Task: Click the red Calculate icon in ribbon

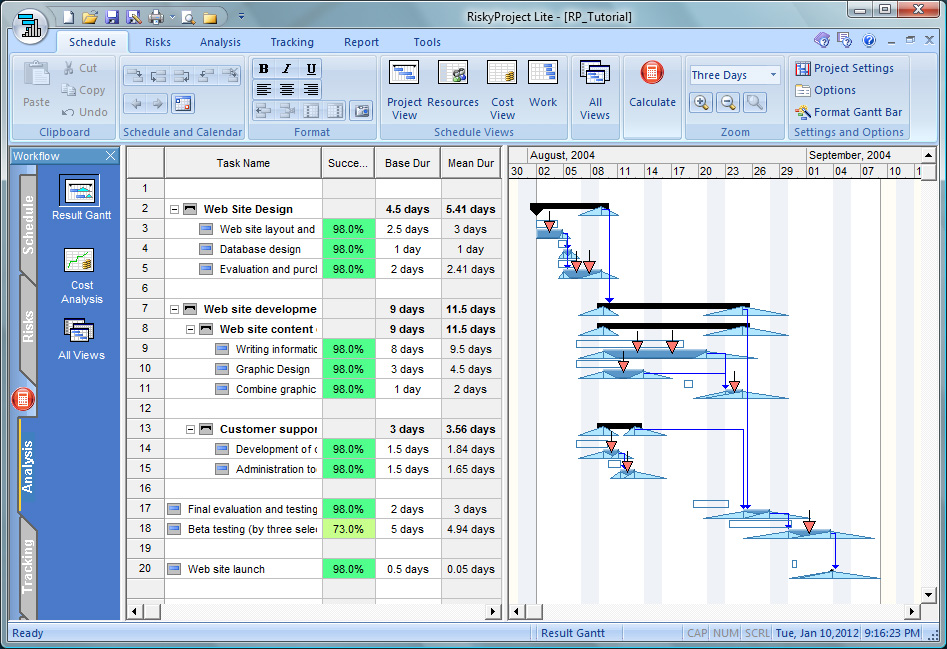Action: tap(652, 75)
